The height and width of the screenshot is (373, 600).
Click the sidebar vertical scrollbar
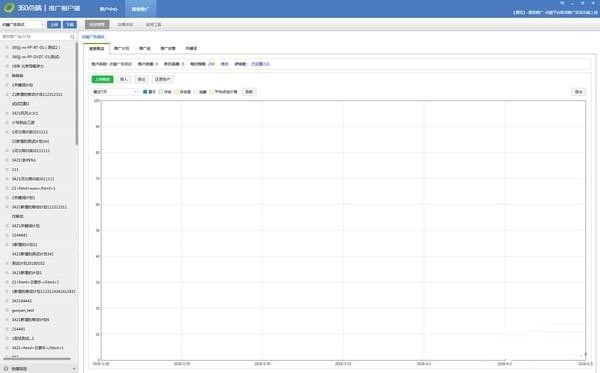(77, 94)
